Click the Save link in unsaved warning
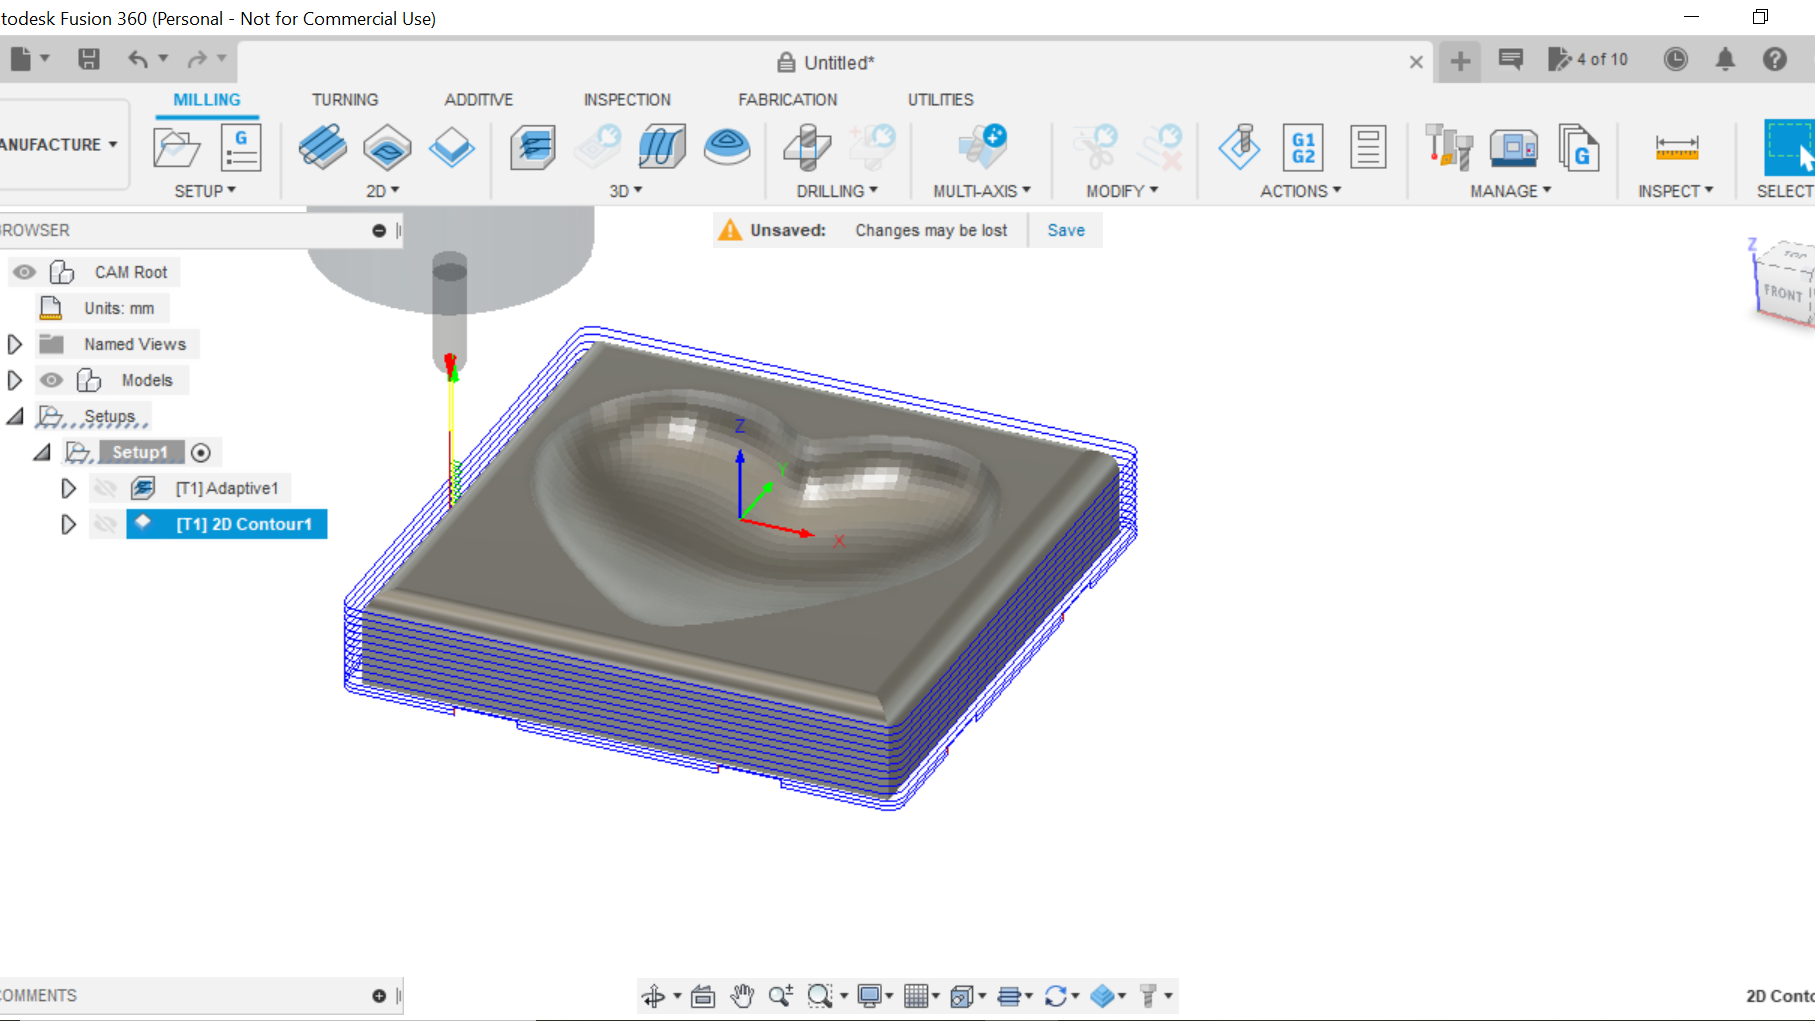The width and height of the screenshot is (1815, 1021). [1066, 230]
